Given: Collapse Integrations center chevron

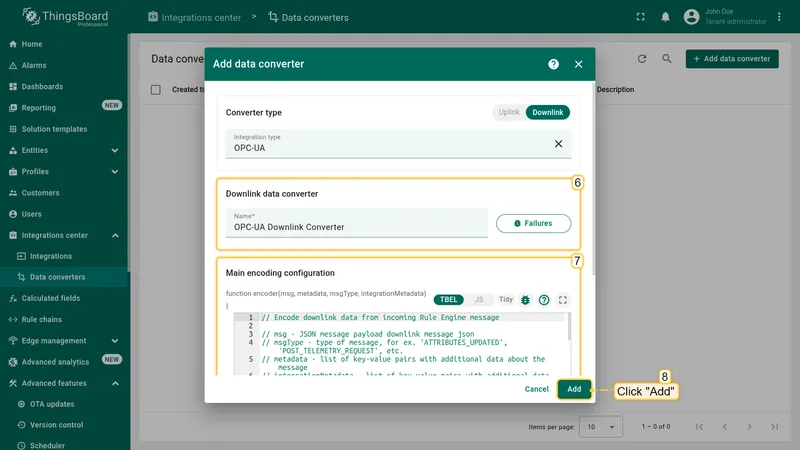Looking at the screenshot, I should click(115, 235).
